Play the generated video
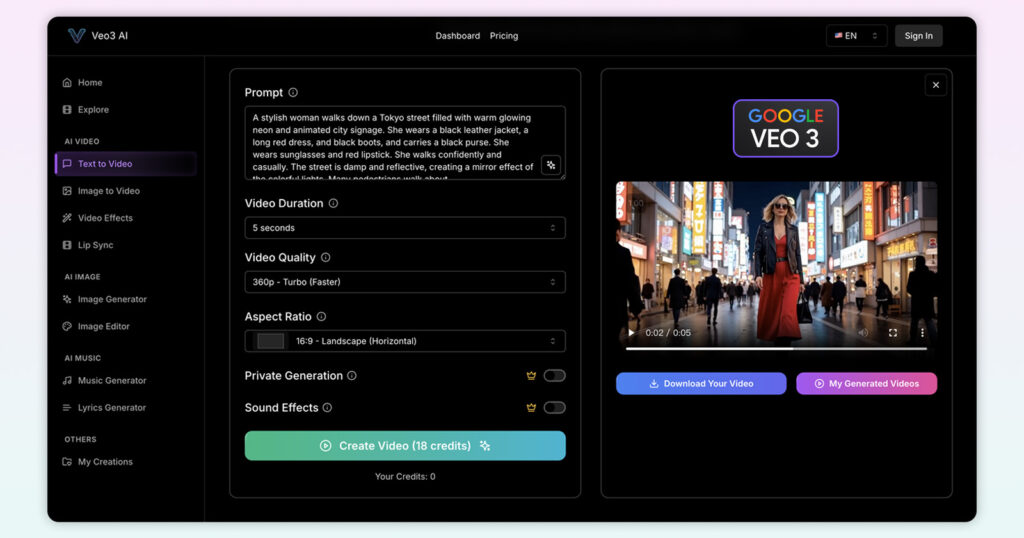Screen dimensions: 1024x538 (631, 332)
